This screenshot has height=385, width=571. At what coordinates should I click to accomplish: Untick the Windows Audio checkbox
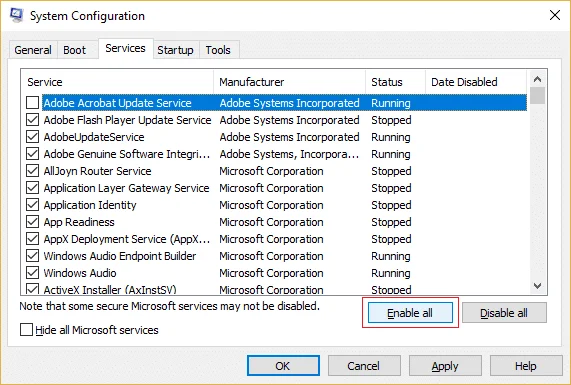(32, 273)
